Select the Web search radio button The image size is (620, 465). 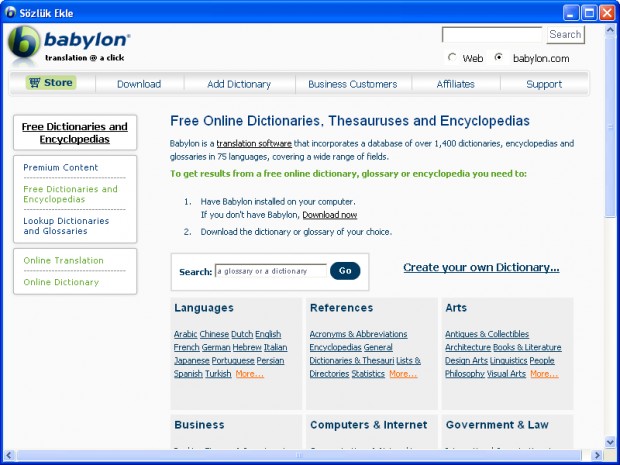[452, 58]
